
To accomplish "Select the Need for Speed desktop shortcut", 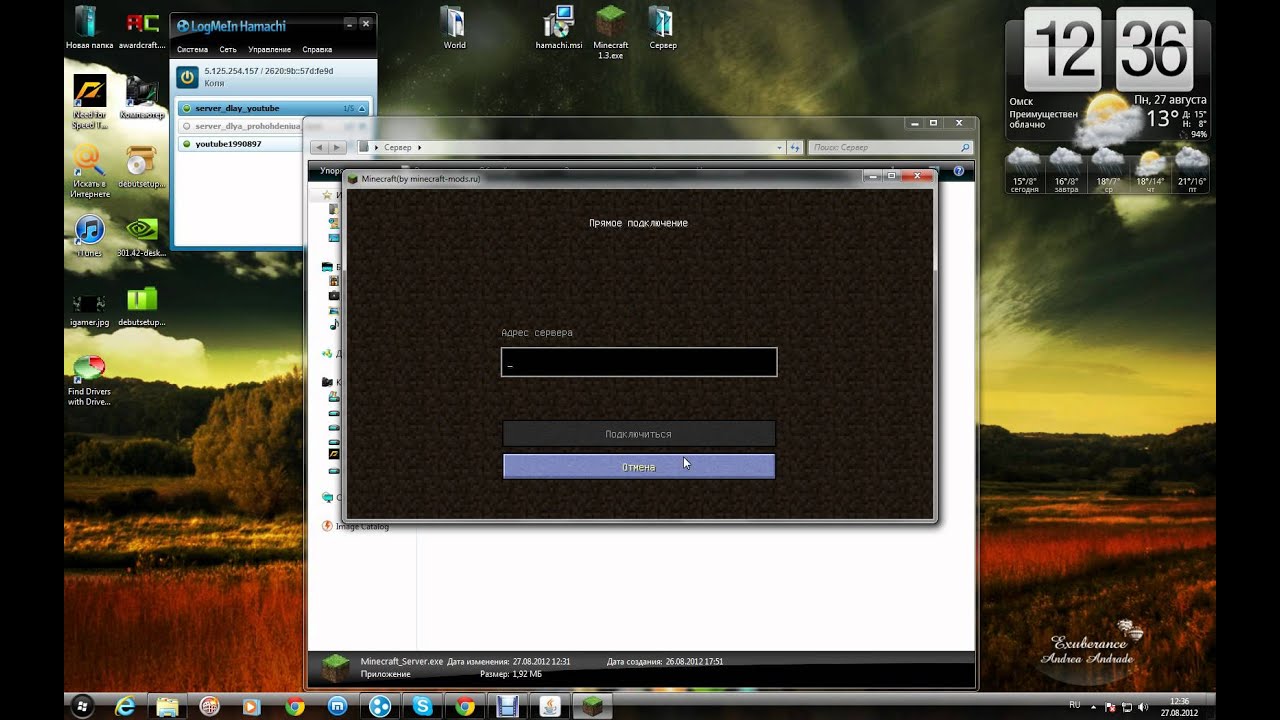I will [89, 101].
